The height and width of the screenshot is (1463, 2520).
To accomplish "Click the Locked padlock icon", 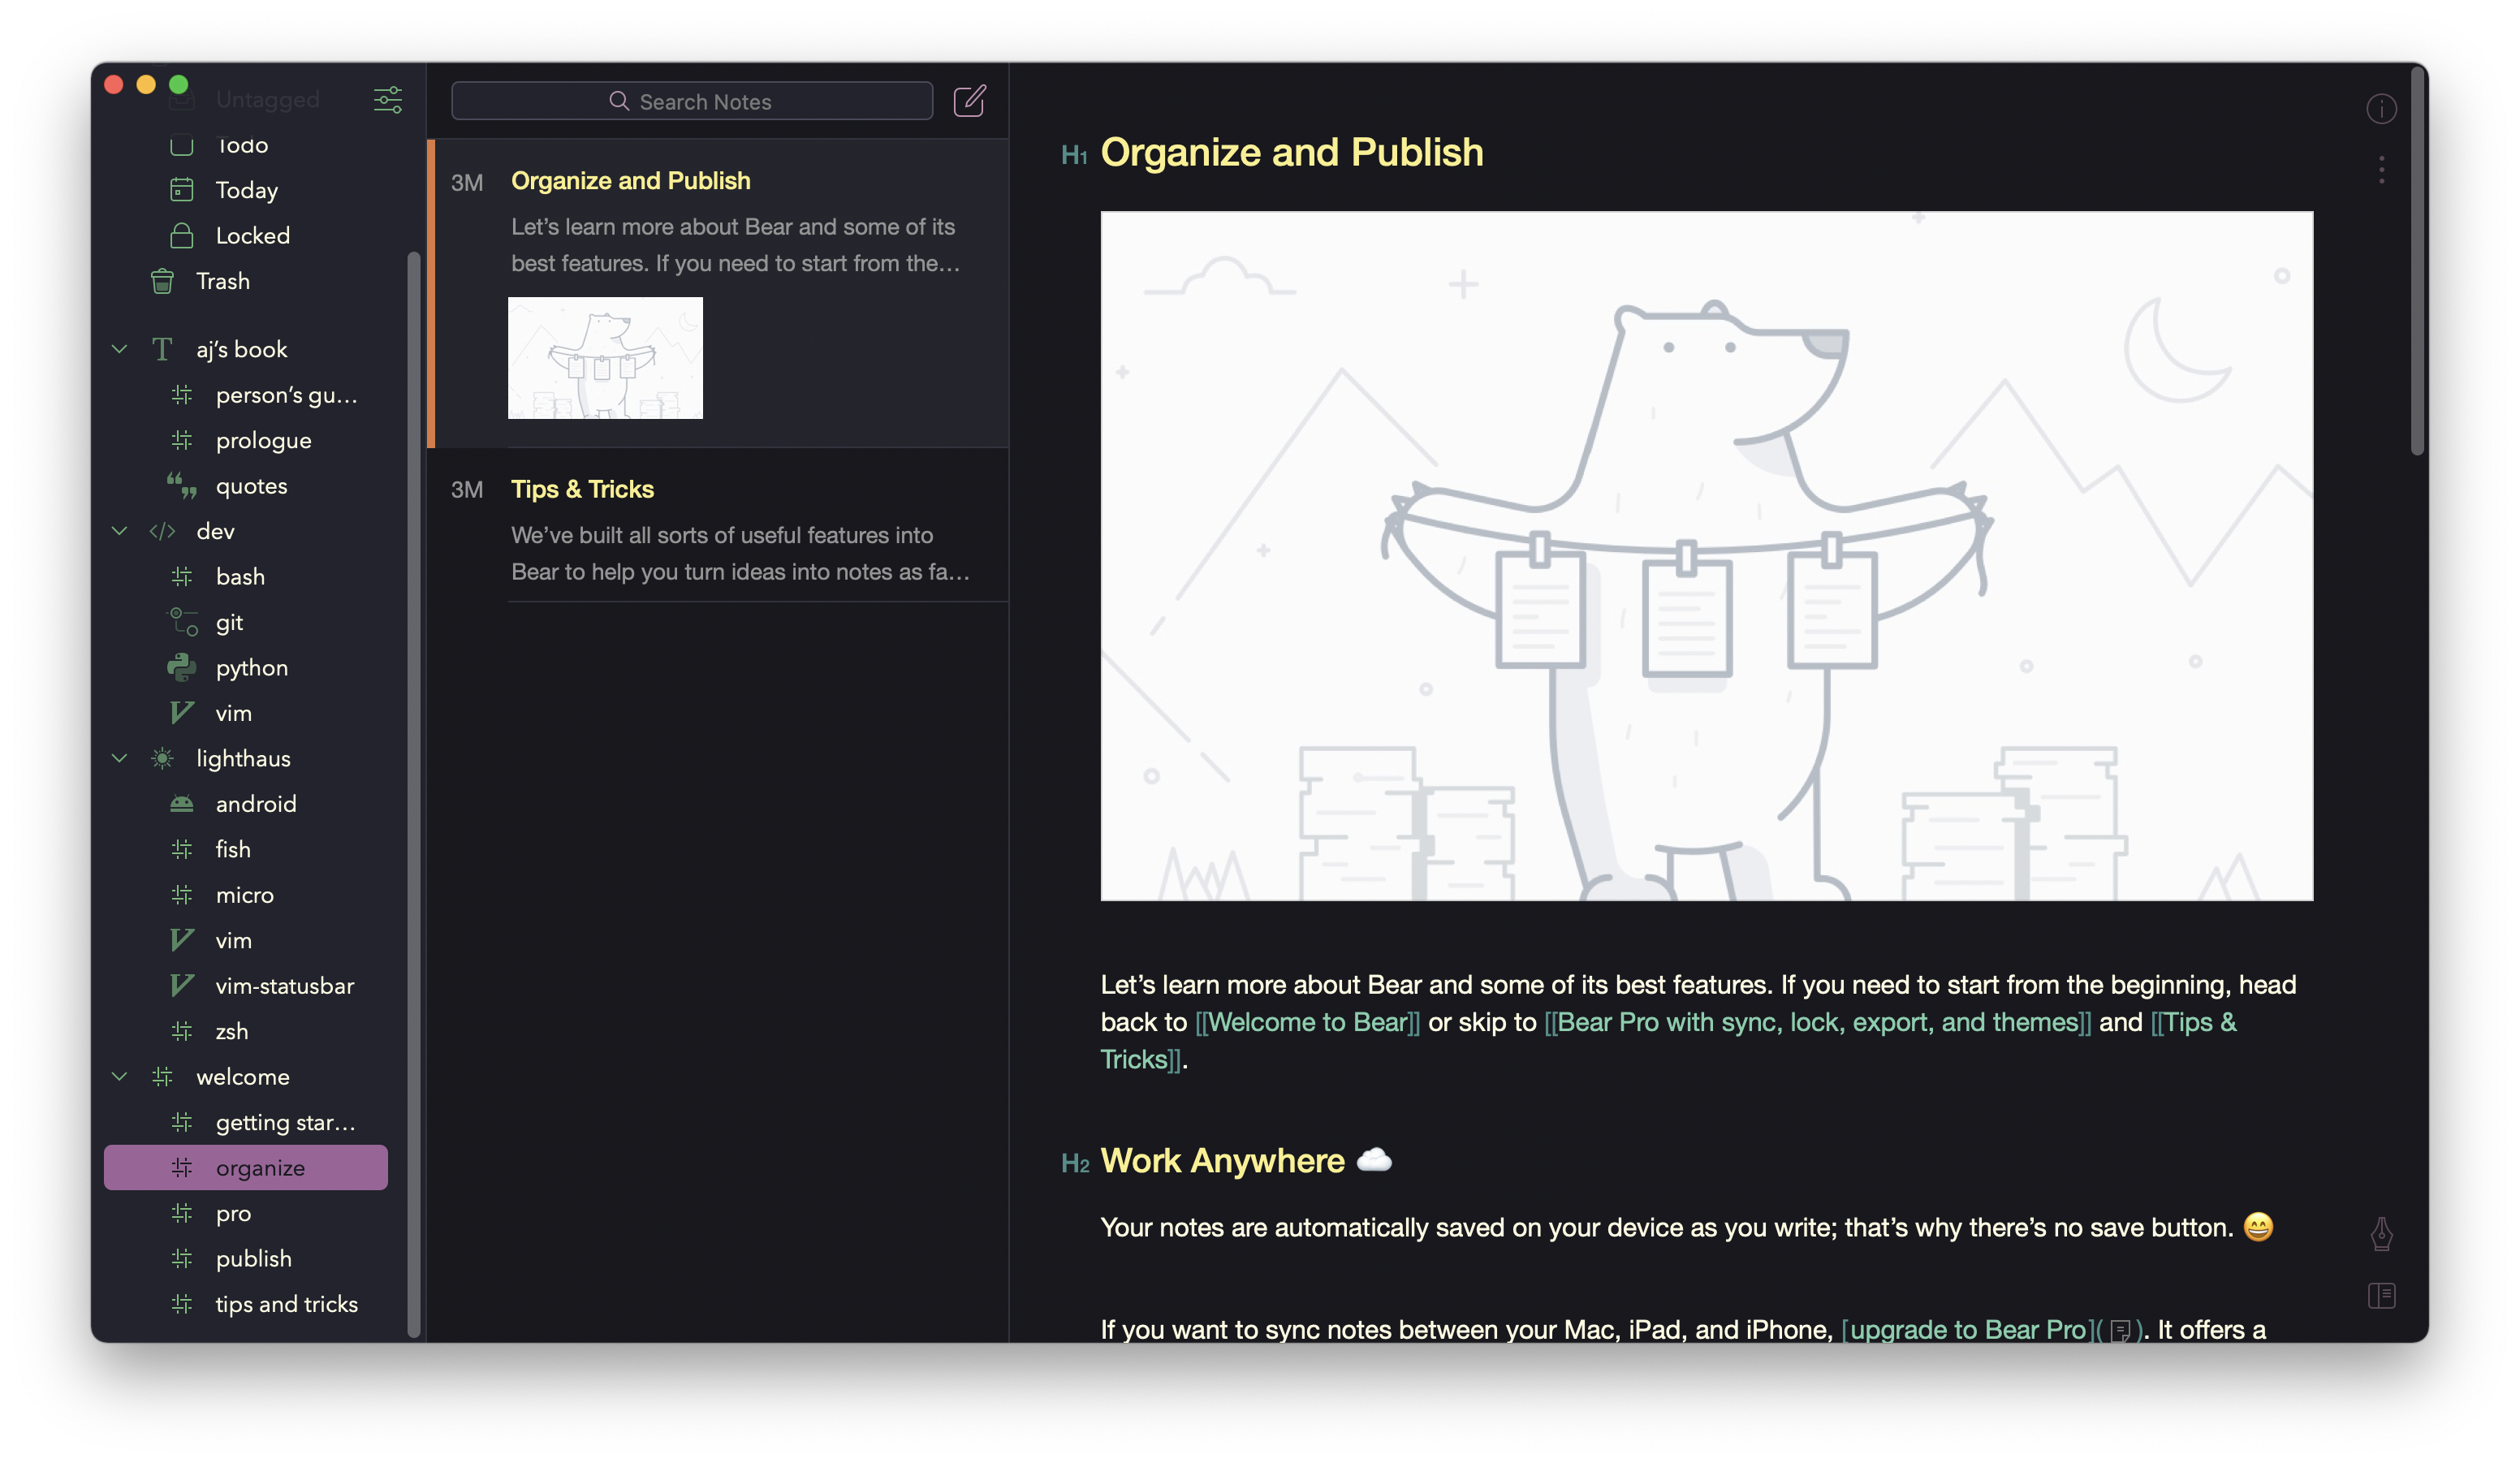I will [x=181, y=235].
